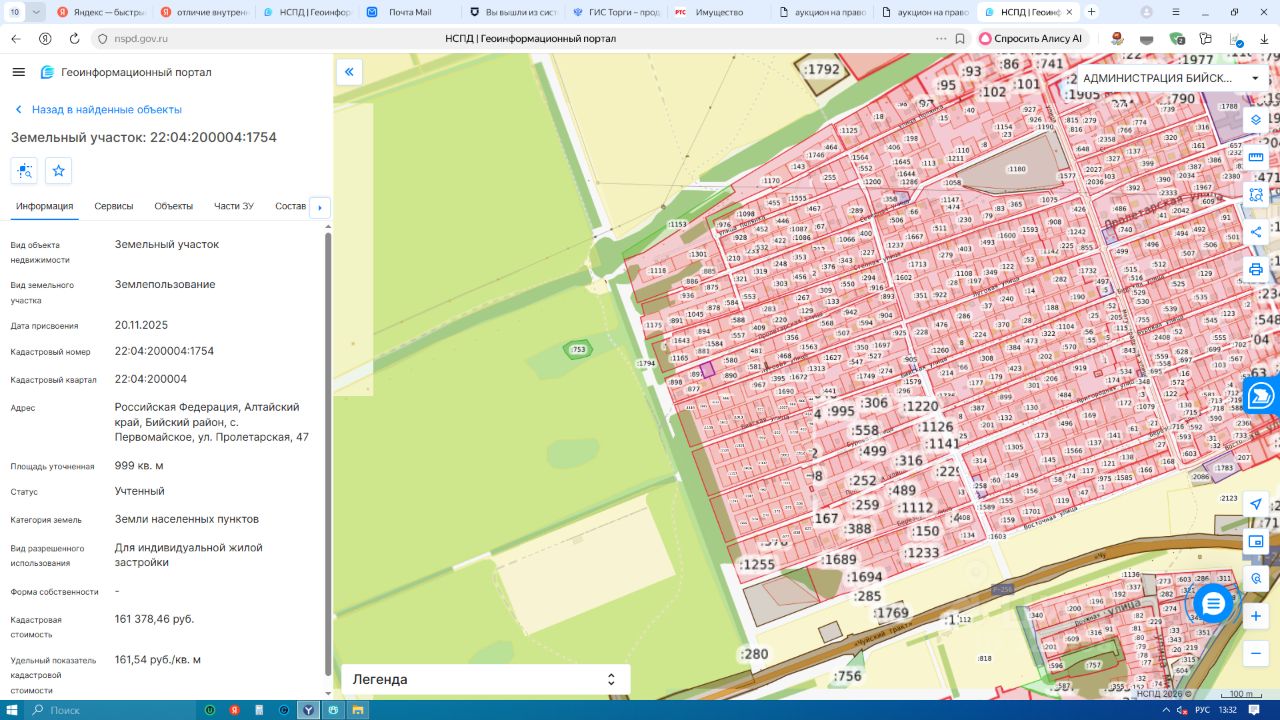Switch to the Сервисы tab
Image resolution: width=1280 pixels, height=720 pixels.
(114, 206)
